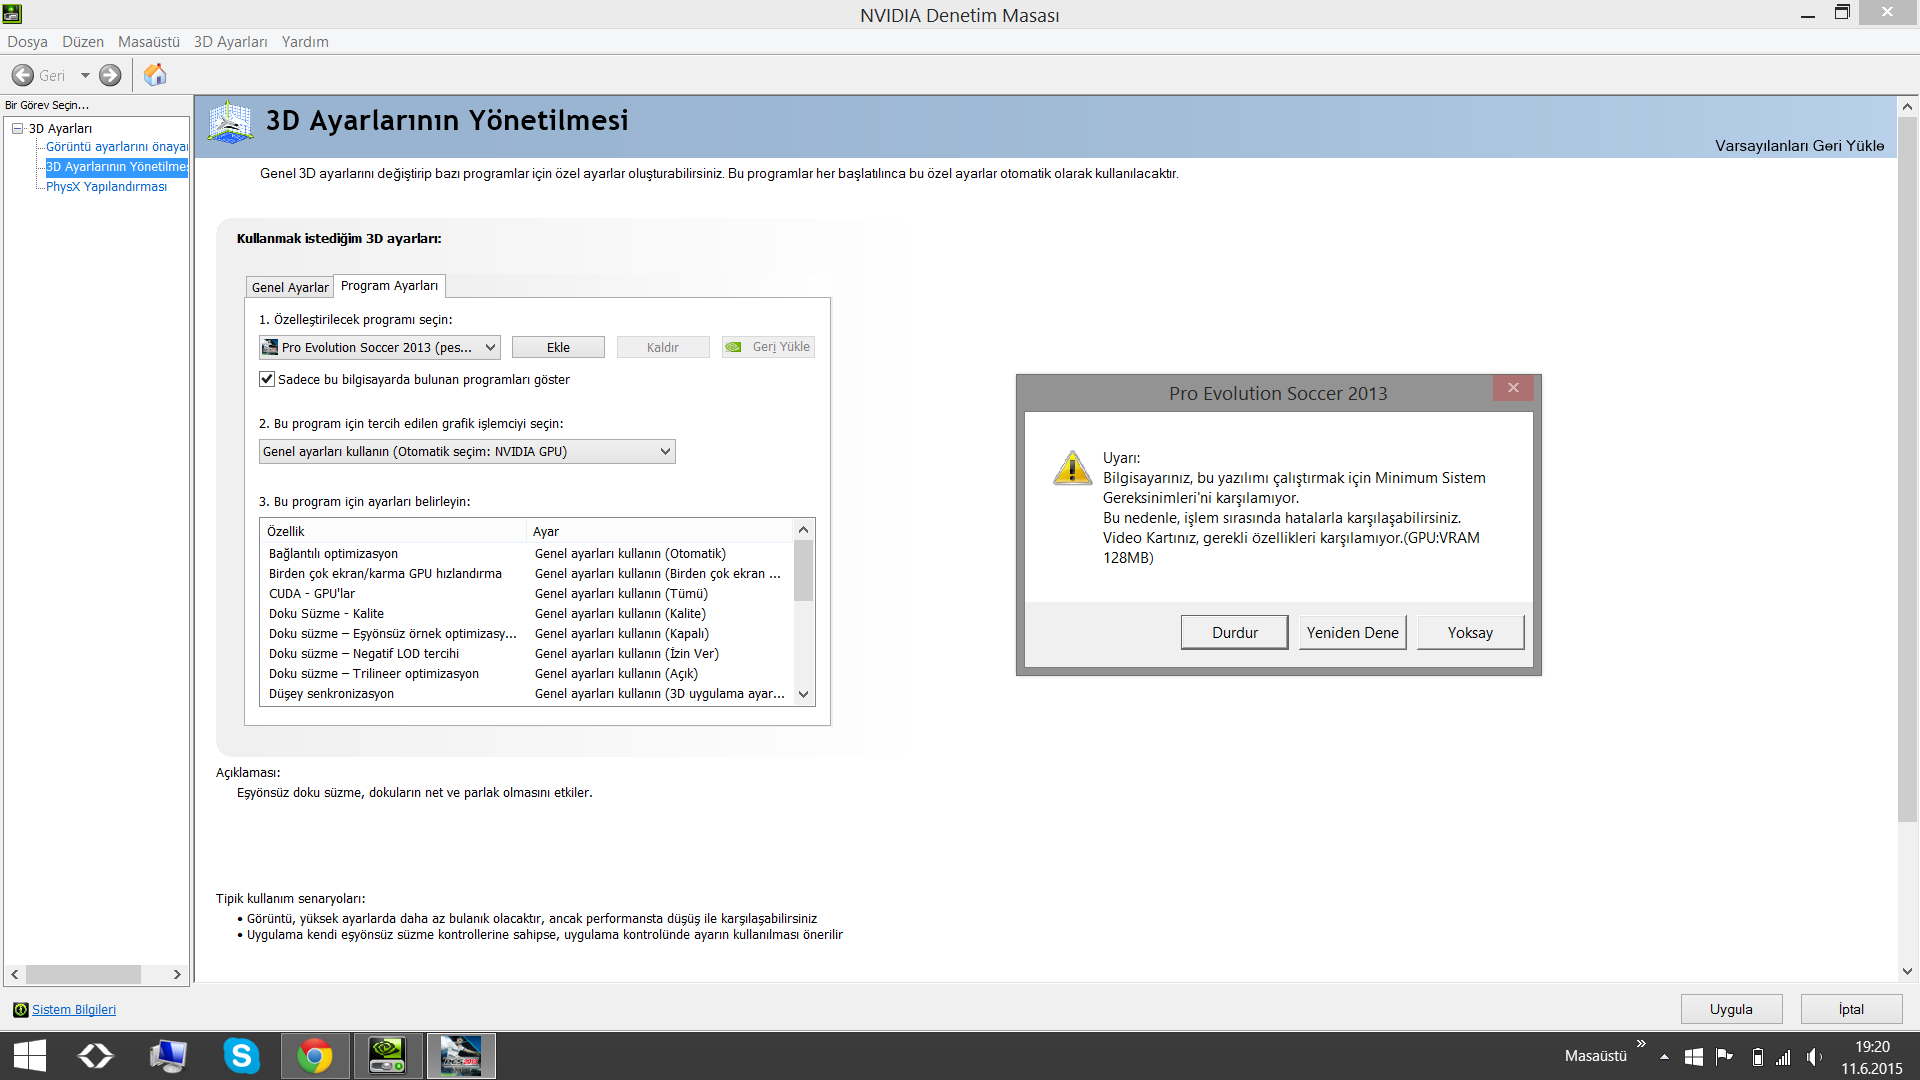The width and height of the screenshot is (1920, 1080).
Task: Click the warning triangle icon in dialog
Action: pos(1072,468)
